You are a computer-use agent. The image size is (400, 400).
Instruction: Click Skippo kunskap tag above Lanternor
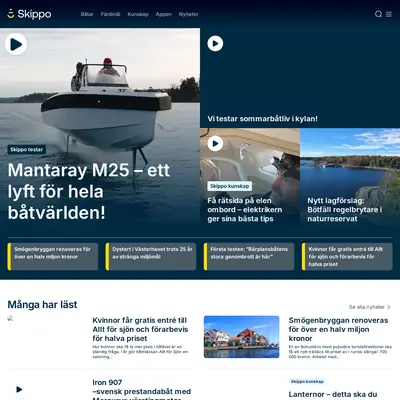307,381
